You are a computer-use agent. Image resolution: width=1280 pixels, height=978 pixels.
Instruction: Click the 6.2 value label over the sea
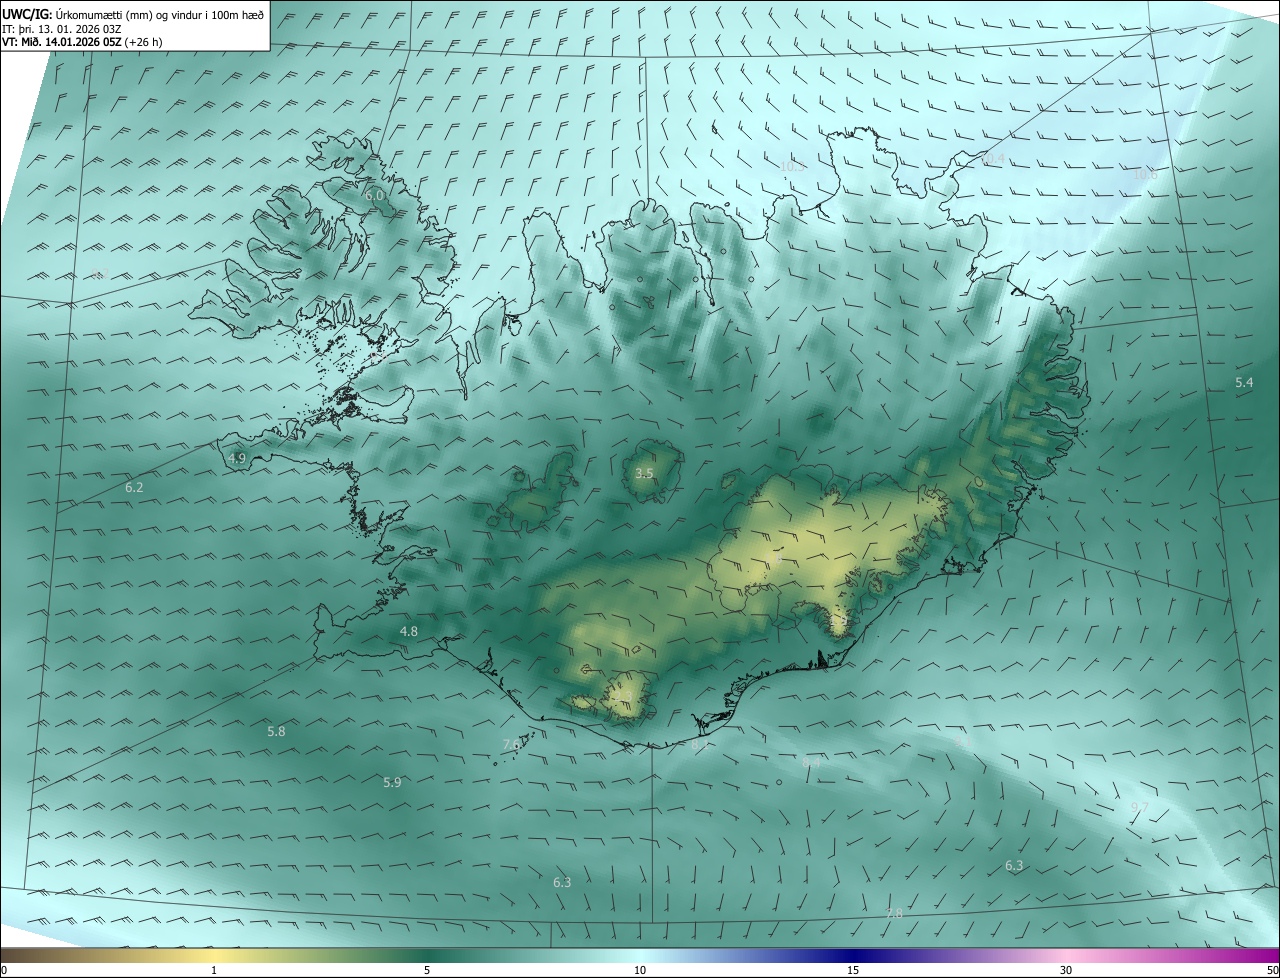134,487
